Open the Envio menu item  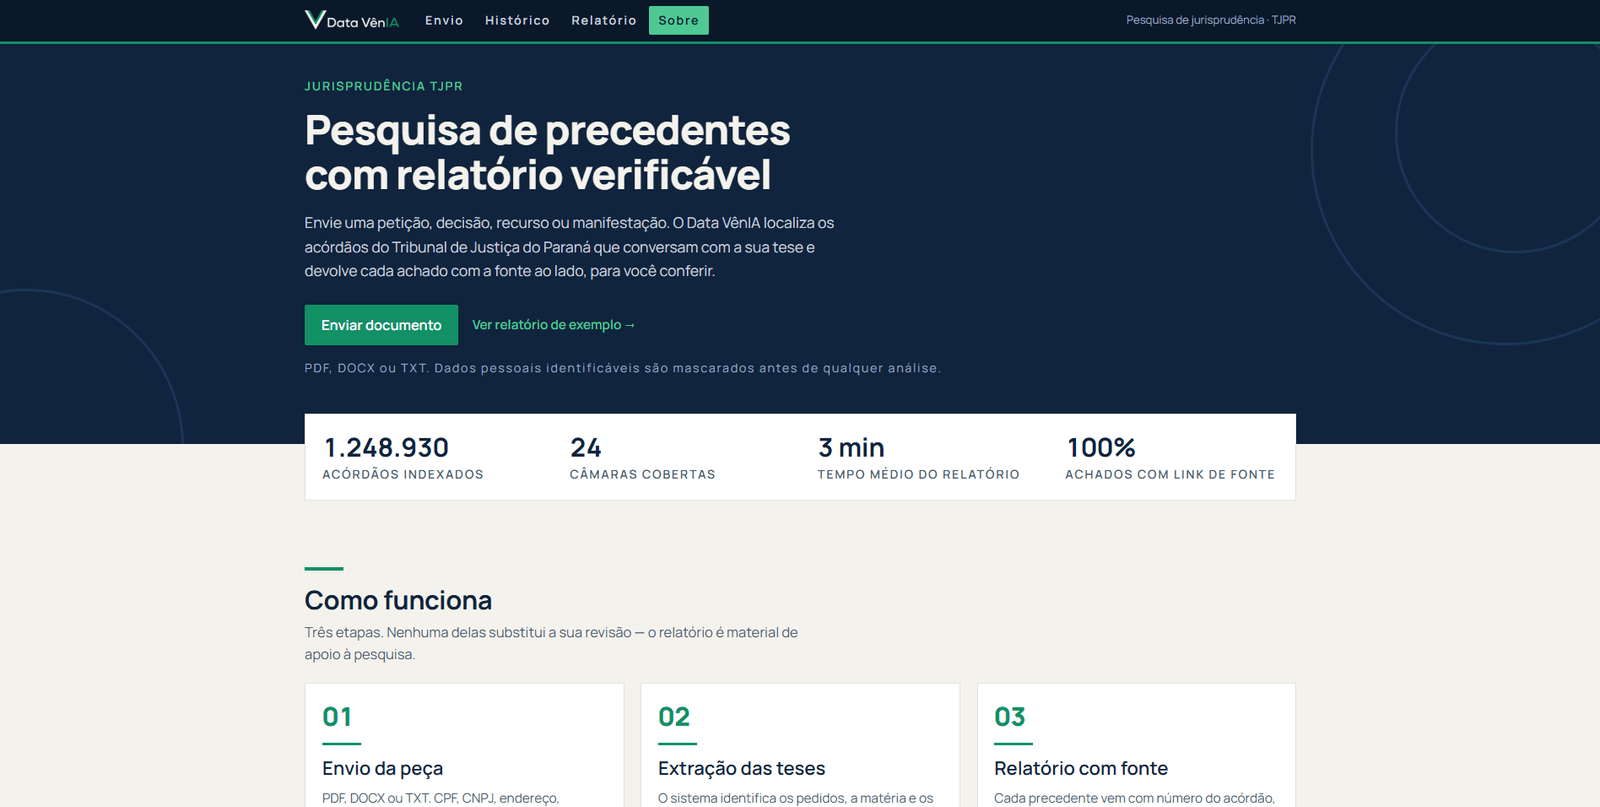tap(444, 20)
